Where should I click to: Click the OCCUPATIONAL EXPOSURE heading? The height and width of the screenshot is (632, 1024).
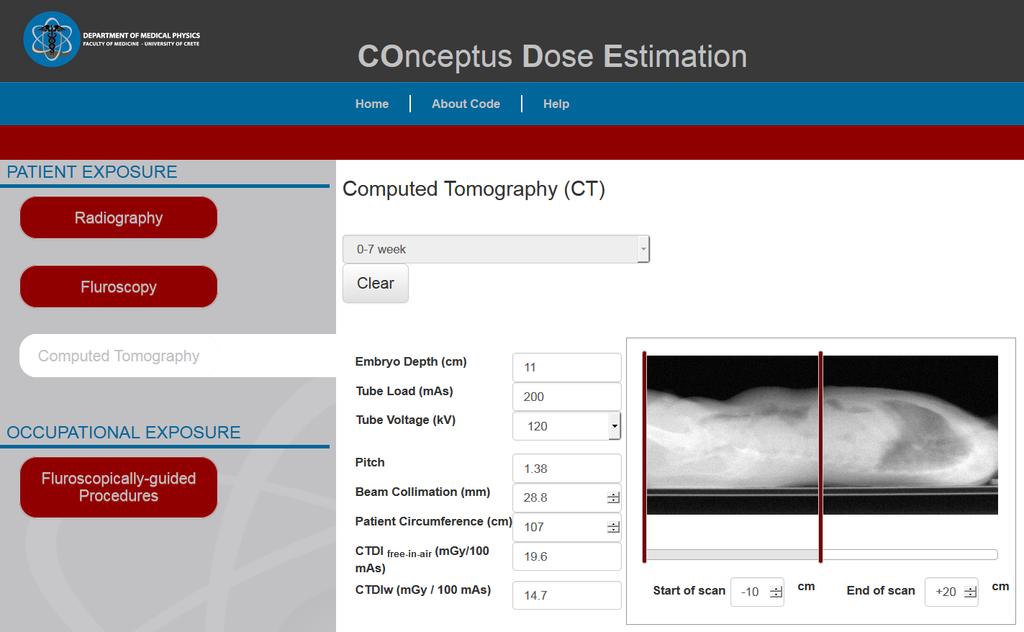[x=123, y=432]
